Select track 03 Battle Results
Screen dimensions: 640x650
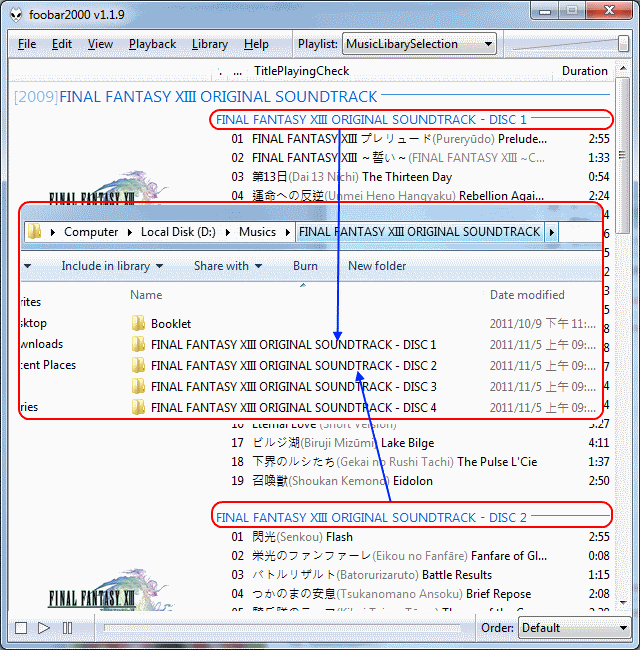tap(420, 575)
